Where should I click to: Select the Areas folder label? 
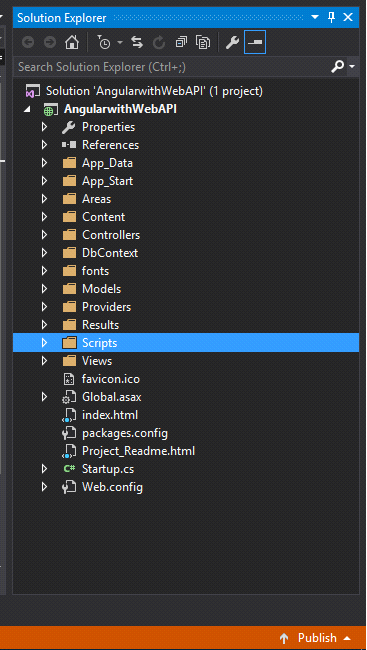tap(97, 199)
